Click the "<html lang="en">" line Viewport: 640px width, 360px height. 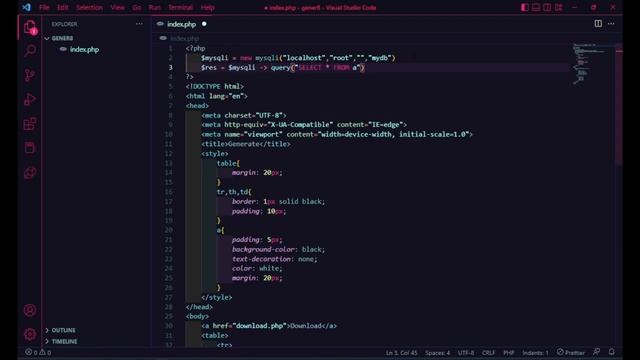coord(217,96)
